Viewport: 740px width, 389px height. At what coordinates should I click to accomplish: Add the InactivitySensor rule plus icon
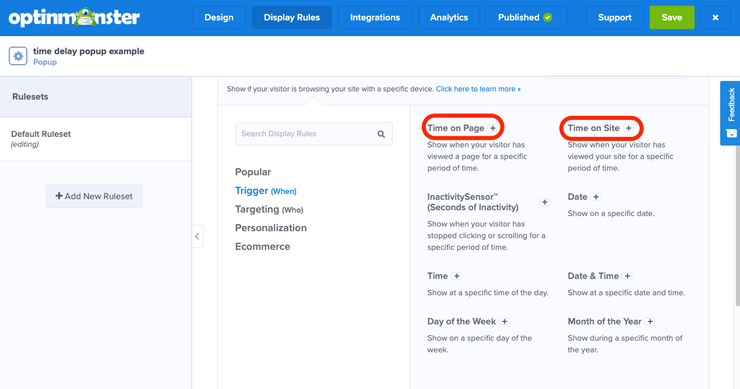point(545,202)
